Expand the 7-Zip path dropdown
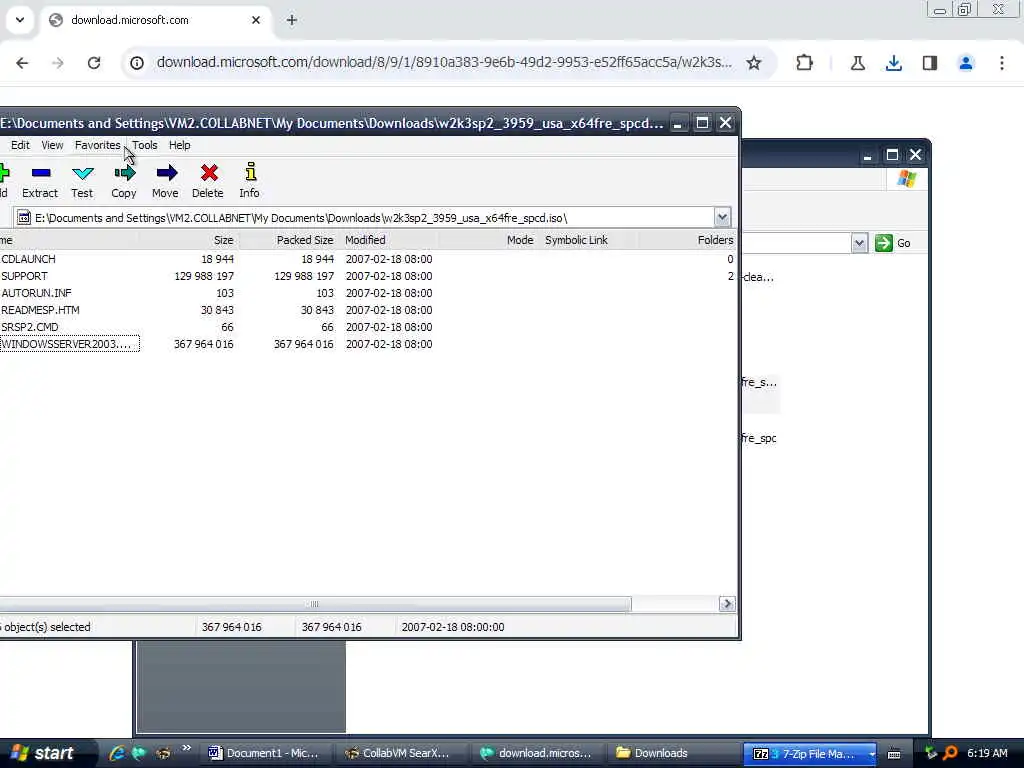 (x=722, y=217)
